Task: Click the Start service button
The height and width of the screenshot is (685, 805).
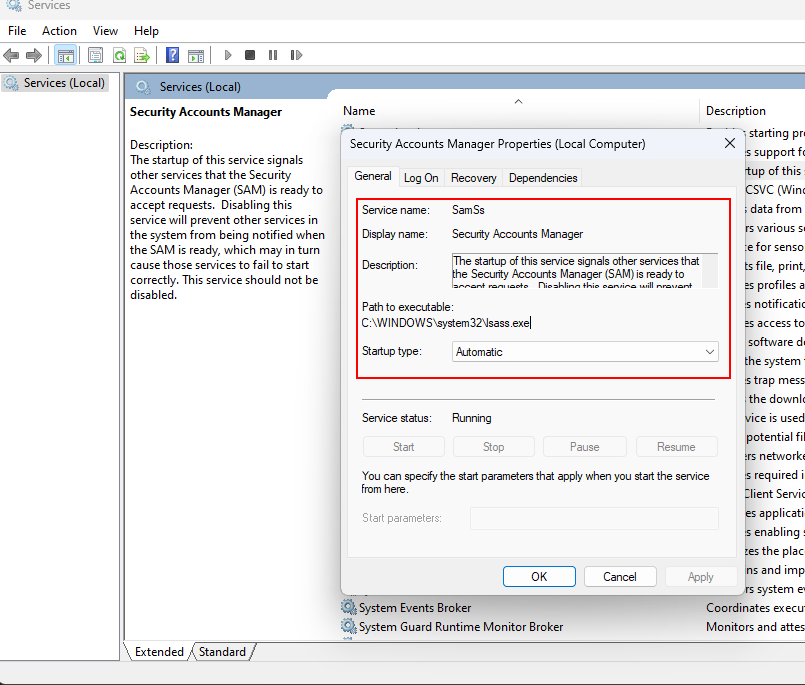Action: (404, 447)
